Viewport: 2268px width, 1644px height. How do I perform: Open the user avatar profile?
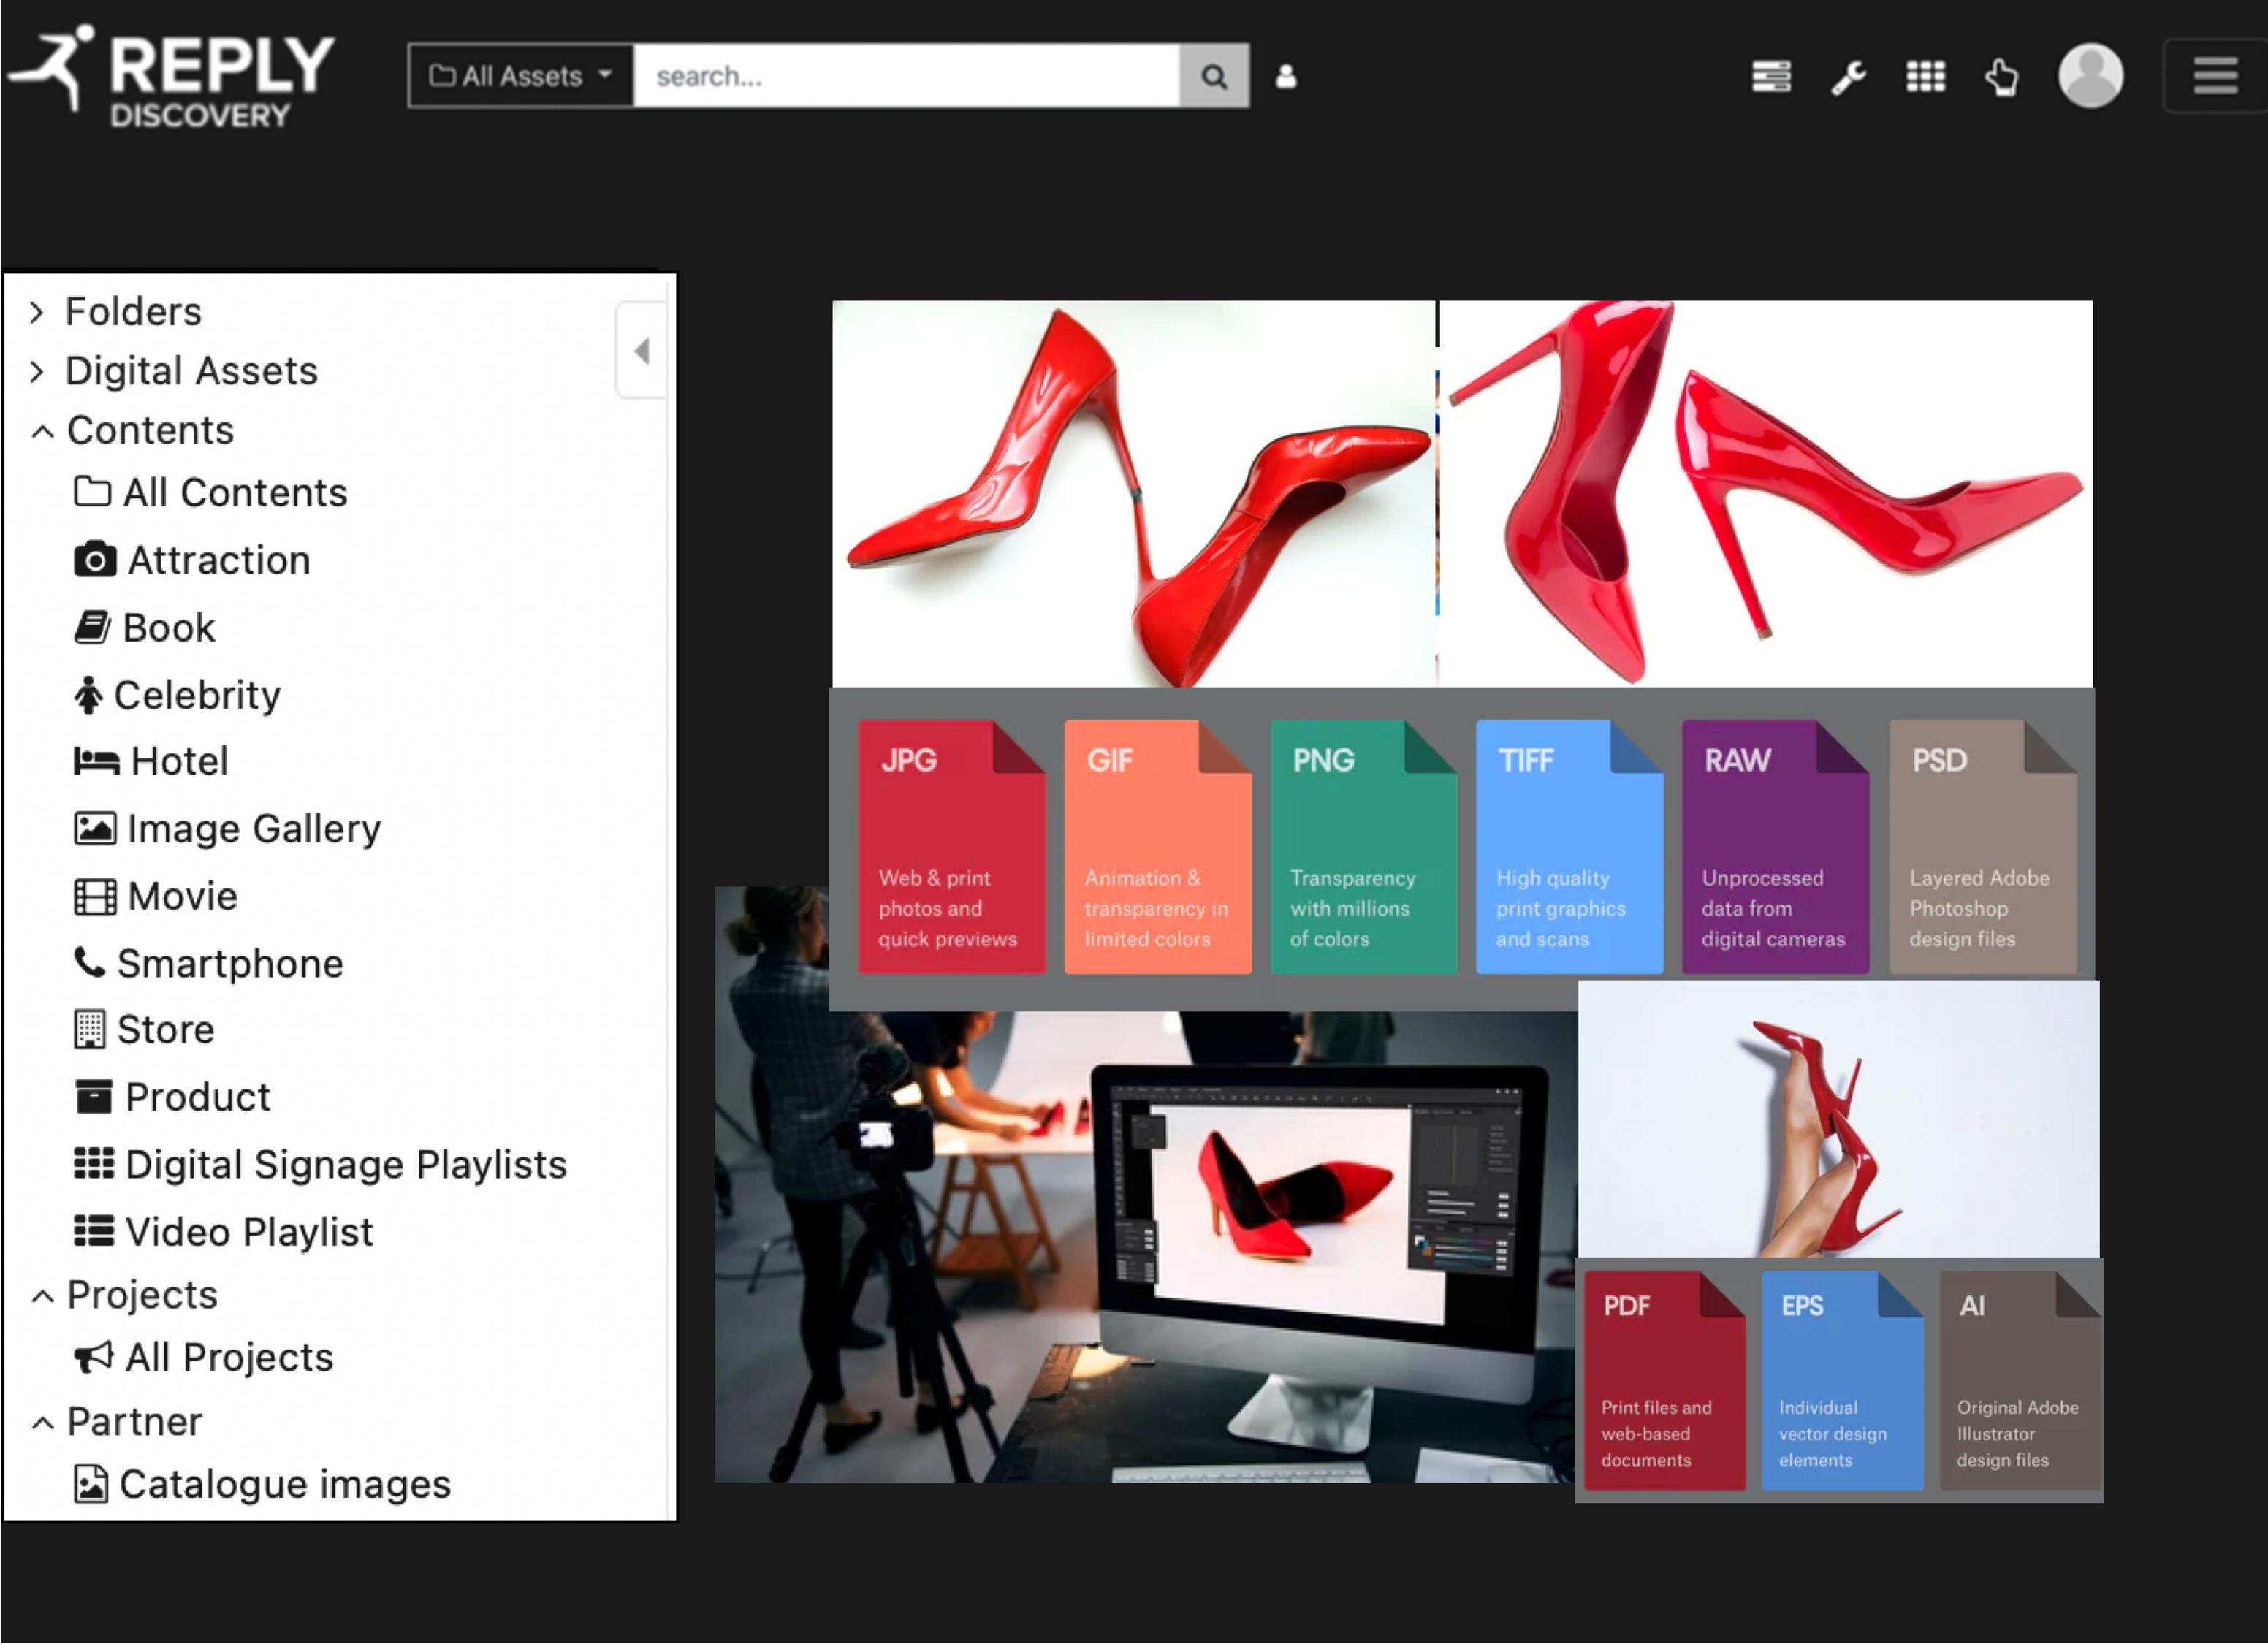tap(2090, 76)
